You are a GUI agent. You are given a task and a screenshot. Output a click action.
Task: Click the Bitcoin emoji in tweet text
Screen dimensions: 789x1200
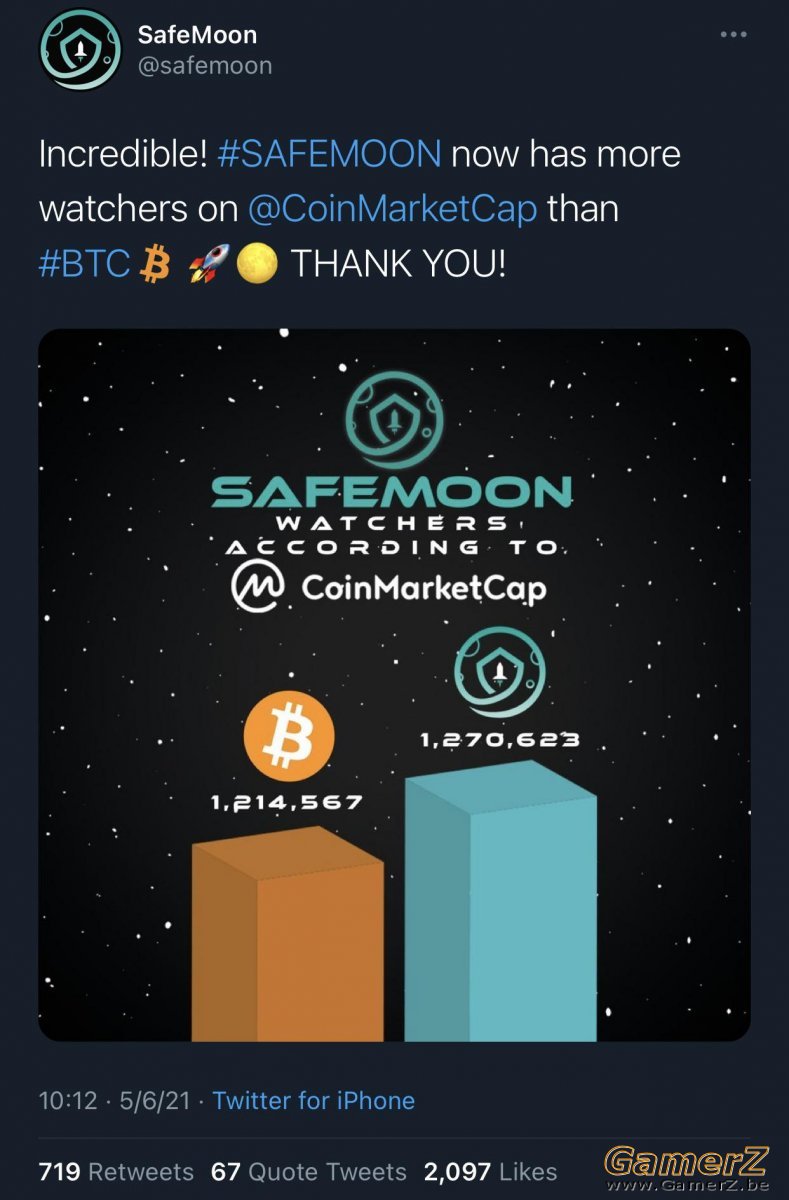(x=155, y=263)
